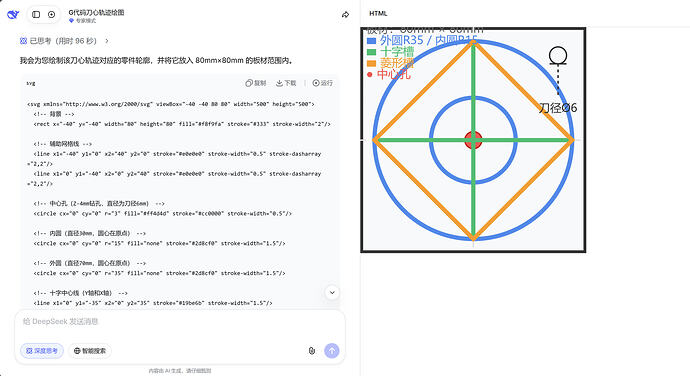
Task: Click the 内容由 AI 生成 disclaimer text
Action: pos(180,371)
